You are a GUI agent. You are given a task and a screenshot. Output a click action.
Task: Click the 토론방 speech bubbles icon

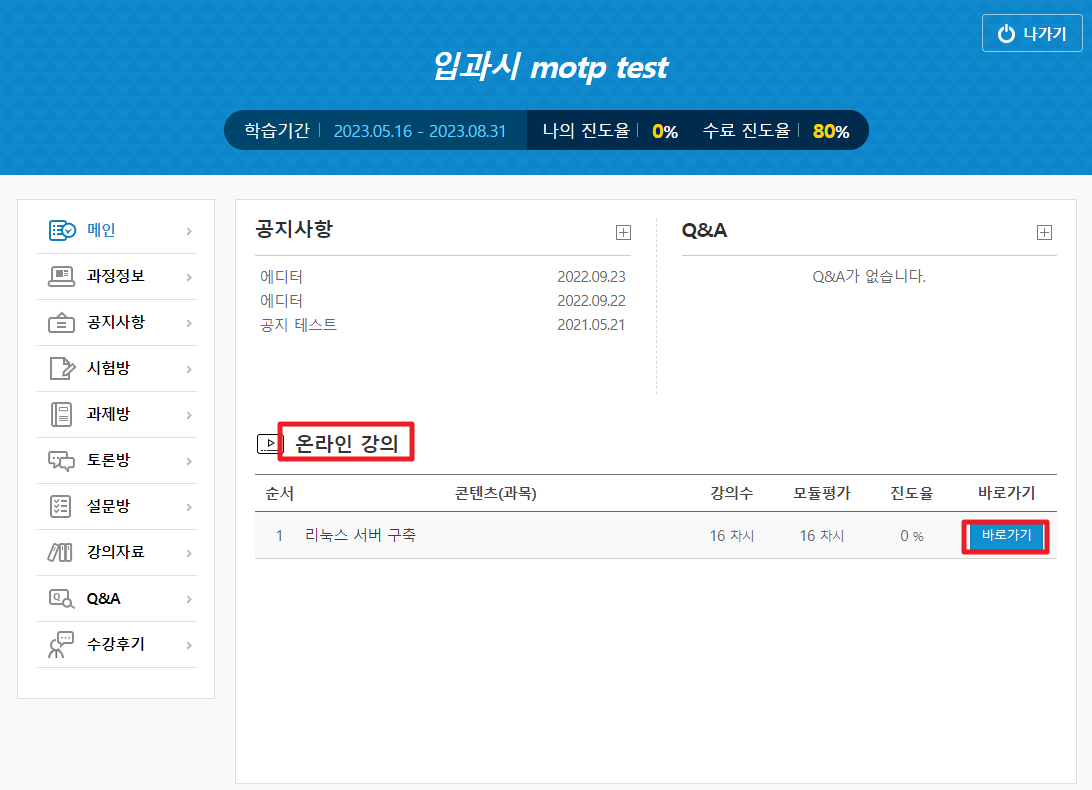pos(62,460)
